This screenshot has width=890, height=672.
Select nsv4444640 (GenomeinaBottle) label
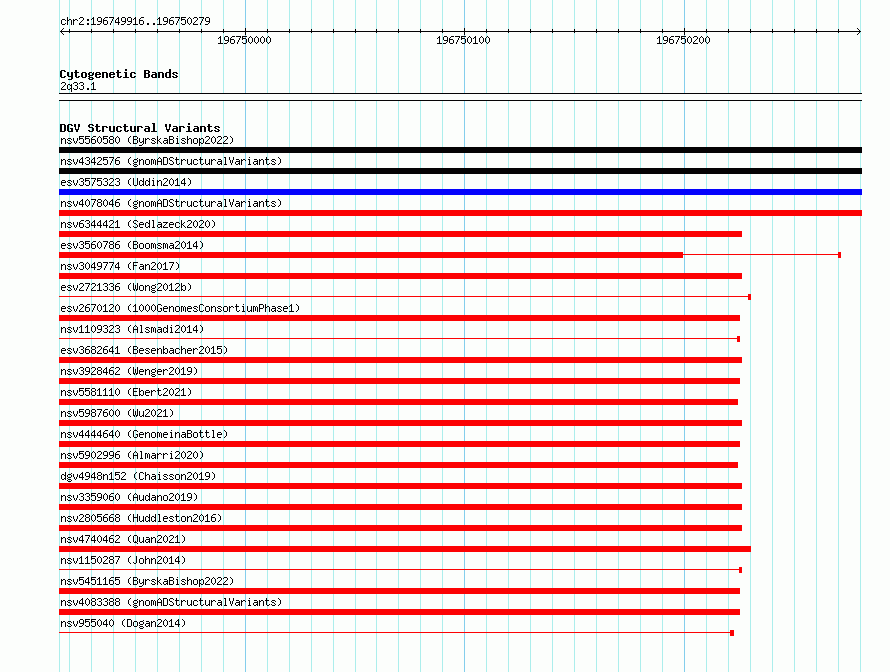pos(144,434)
